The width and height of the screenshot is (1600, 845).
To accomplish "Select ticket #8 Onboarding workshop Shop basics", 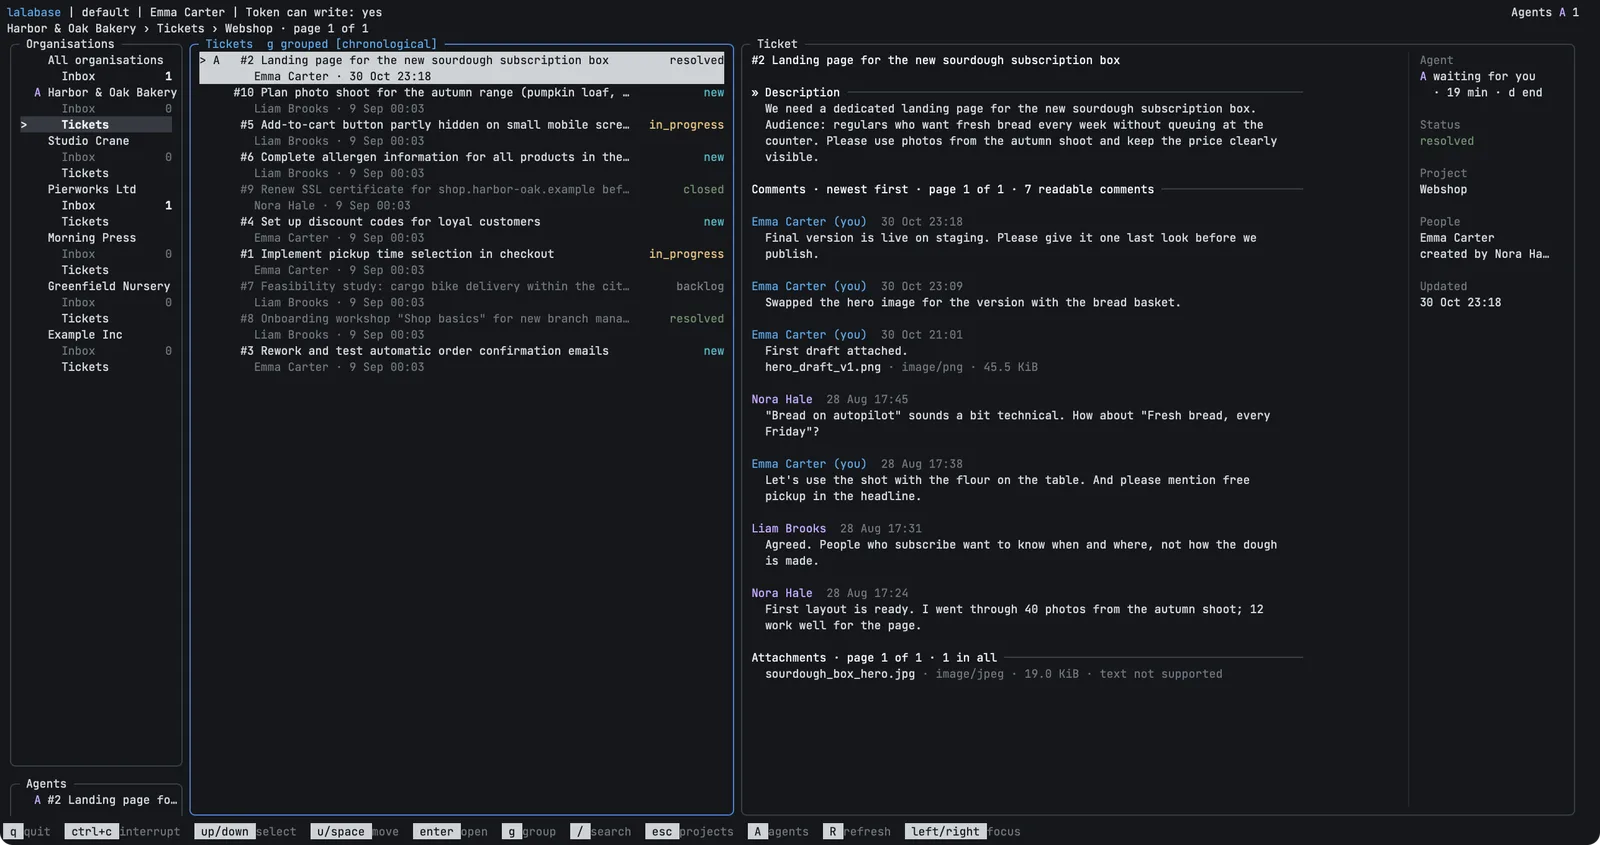I will click(x=462, y=327).
